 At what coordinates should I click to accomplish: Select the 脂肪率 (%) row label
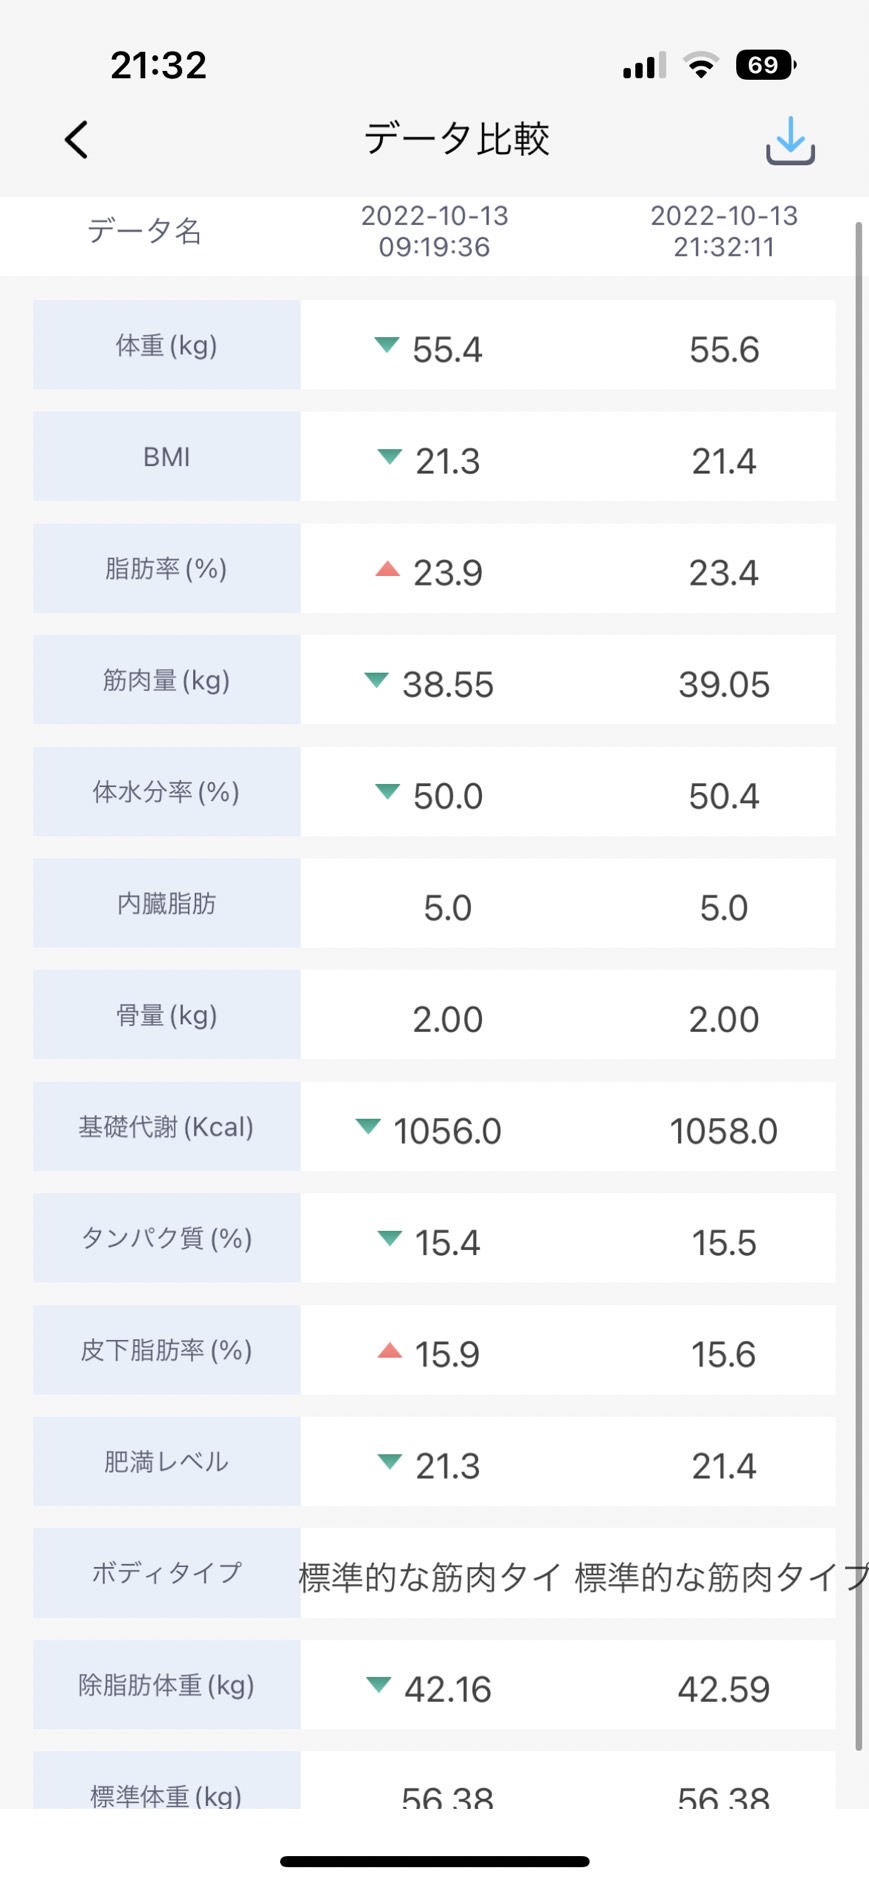click(x=167, y=569)
